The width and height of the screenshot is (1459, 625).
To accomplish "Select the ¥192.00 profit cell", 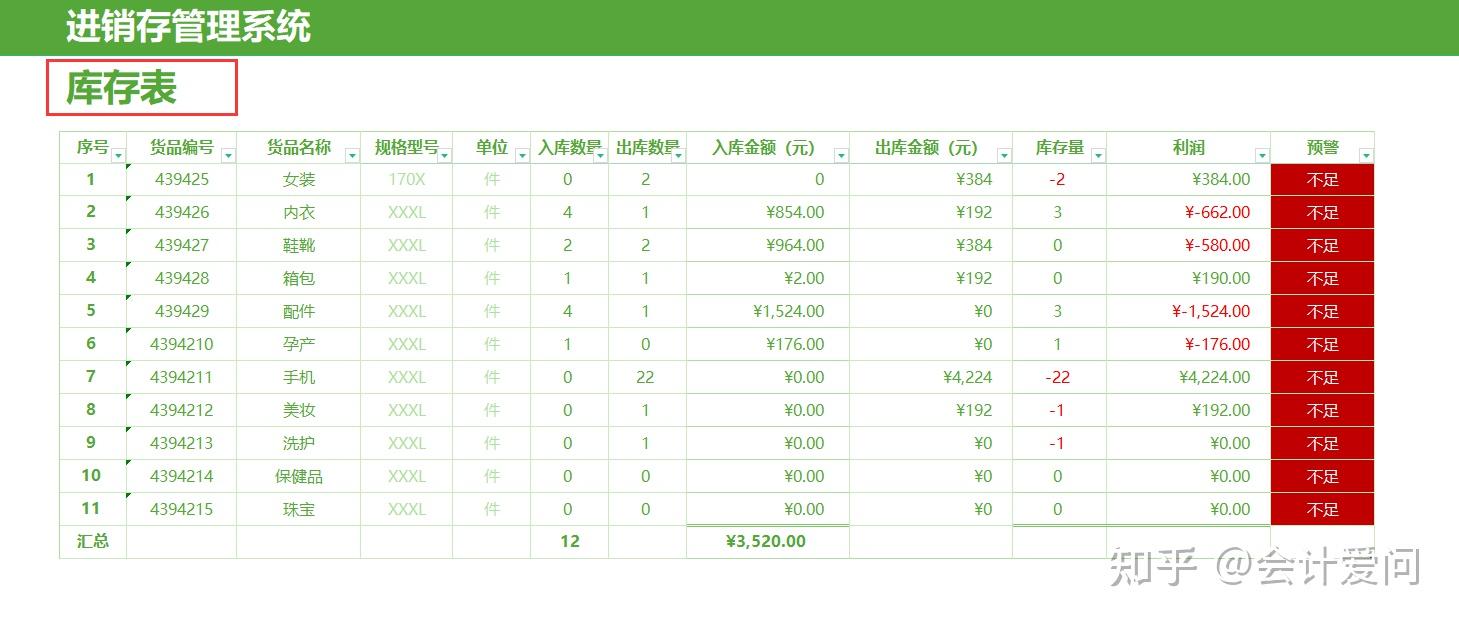I will point(1189,410).
